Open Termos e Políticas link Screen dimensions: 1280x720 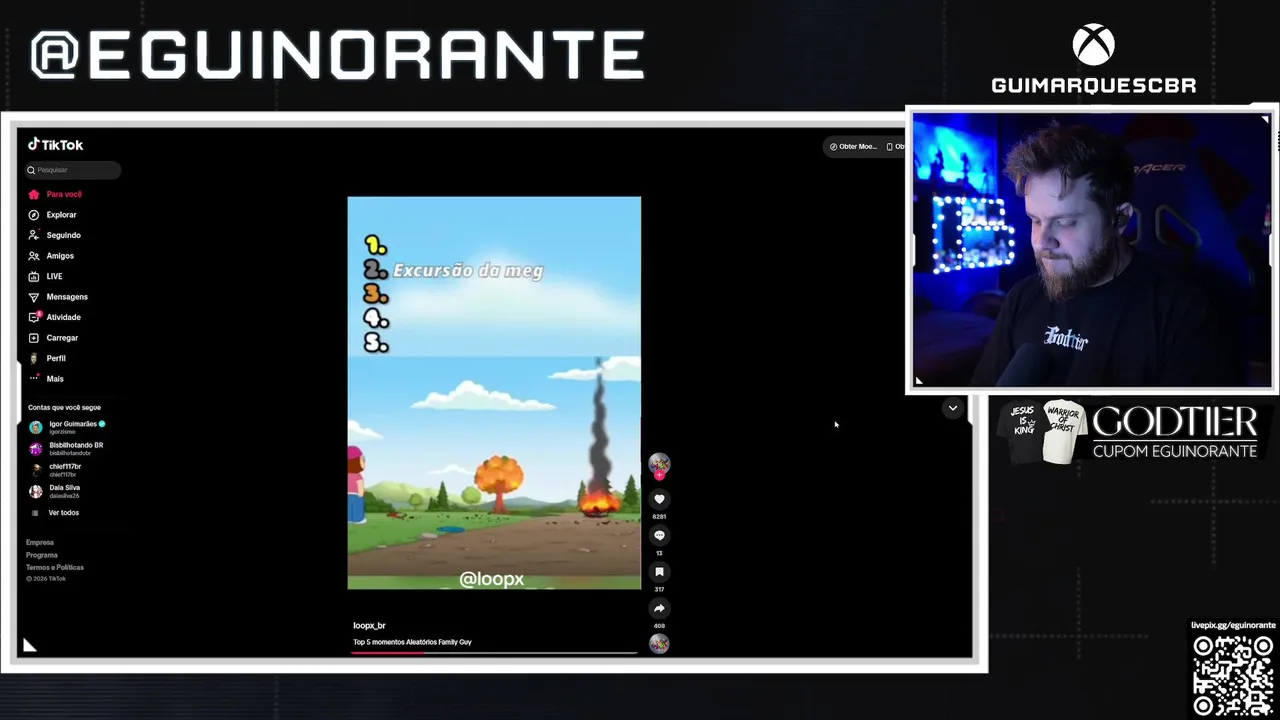click(55, 567)
